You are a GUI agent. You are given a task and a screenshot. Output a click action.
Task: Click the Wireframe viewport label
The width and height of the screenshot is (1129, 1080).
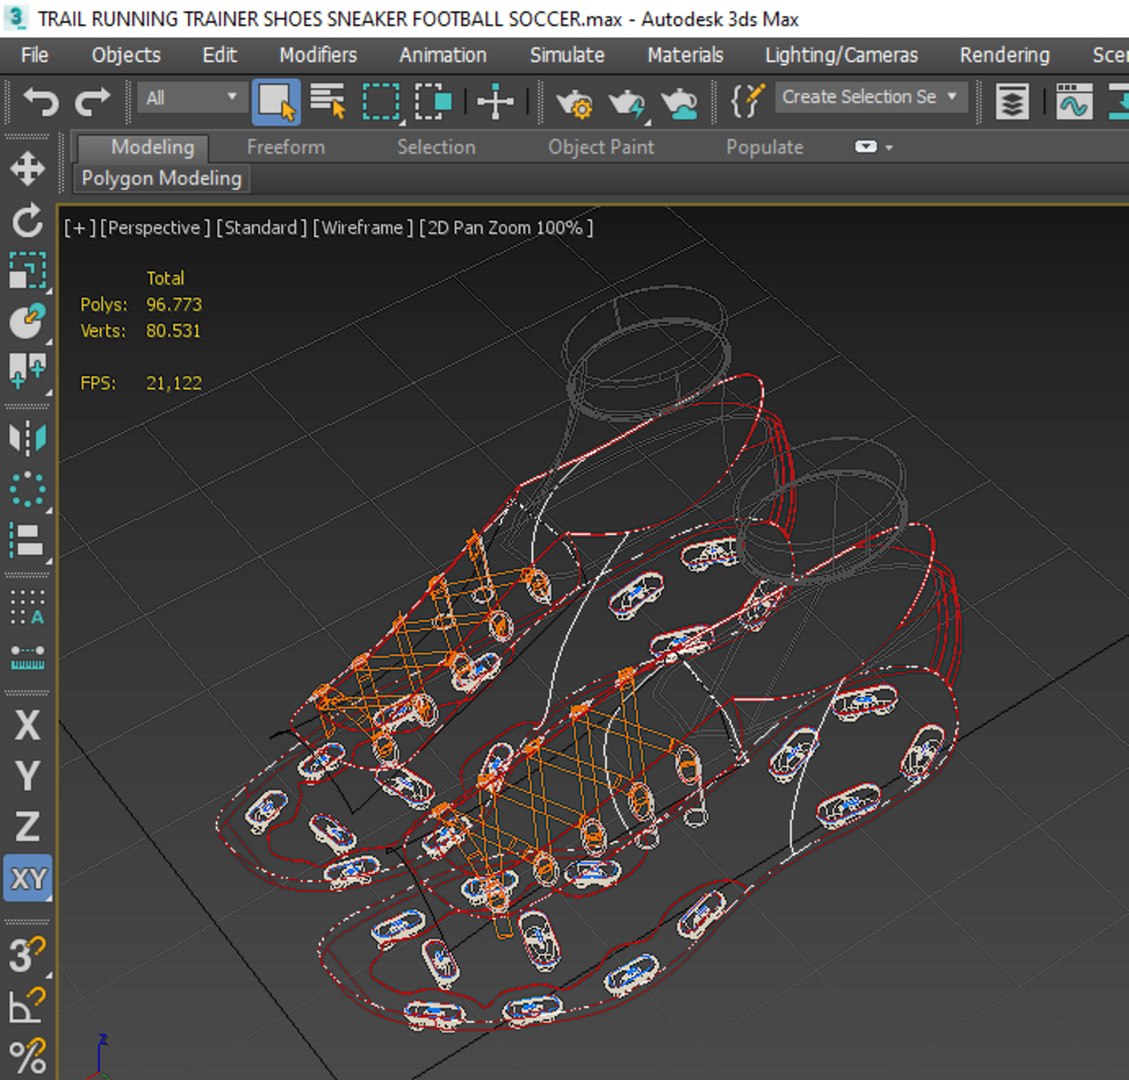pyautogui.click(x=363, y=228)
